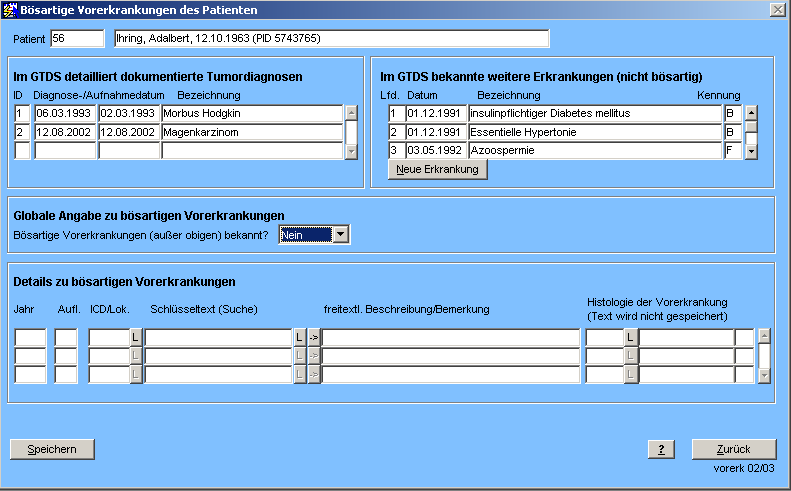
Task: Click the first freitextl. Beschreibung/Bemerkung field
Action: 450,338
